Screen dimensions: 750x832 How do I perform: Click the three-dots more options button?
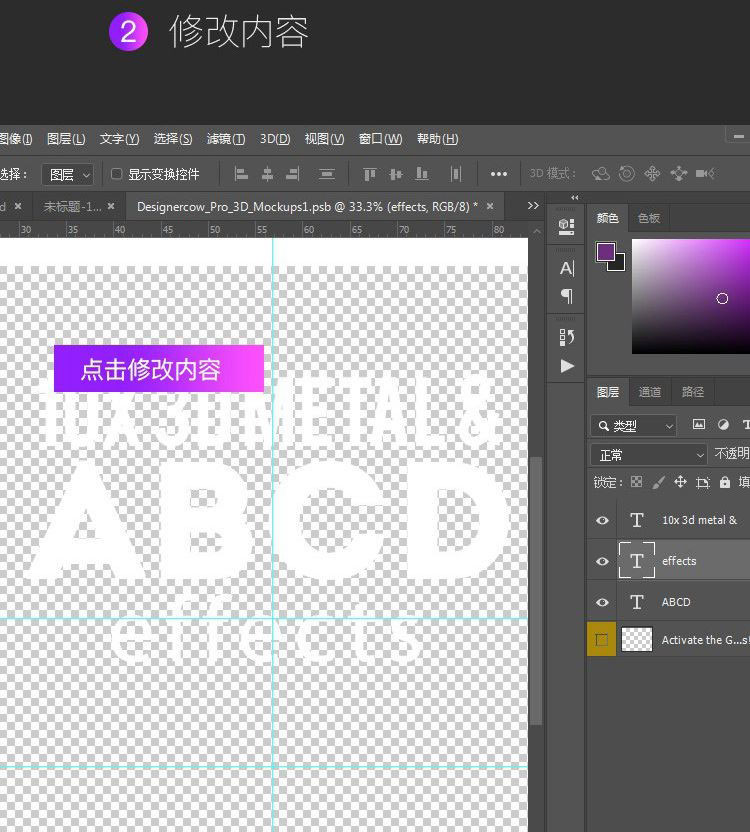tap(498, 174)
